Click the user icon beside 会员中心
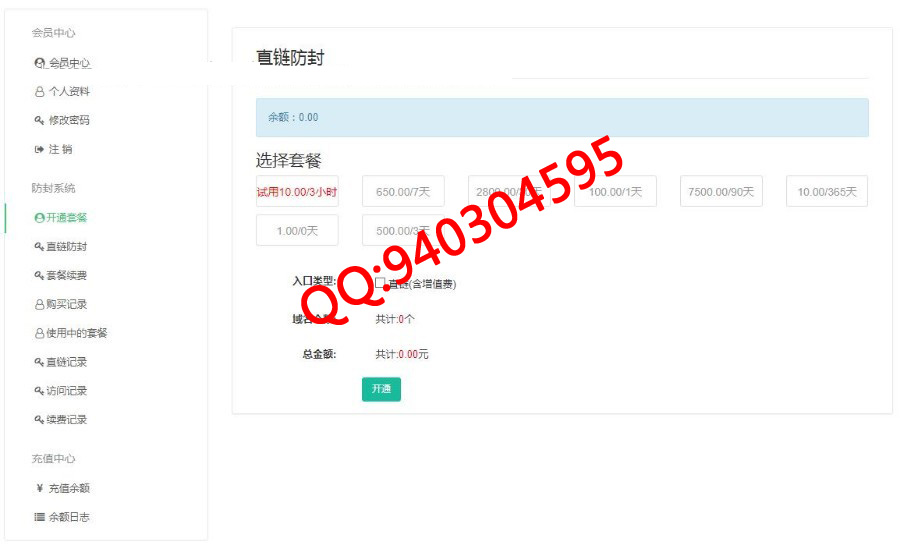Screen dimensions: 900x545 39,63
